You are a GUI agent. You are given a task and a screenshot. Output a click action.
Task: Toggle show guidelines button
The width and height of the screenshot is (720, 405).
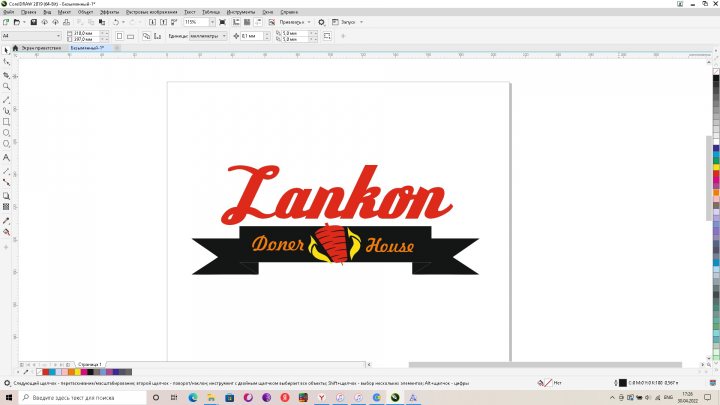coord(258,22)
